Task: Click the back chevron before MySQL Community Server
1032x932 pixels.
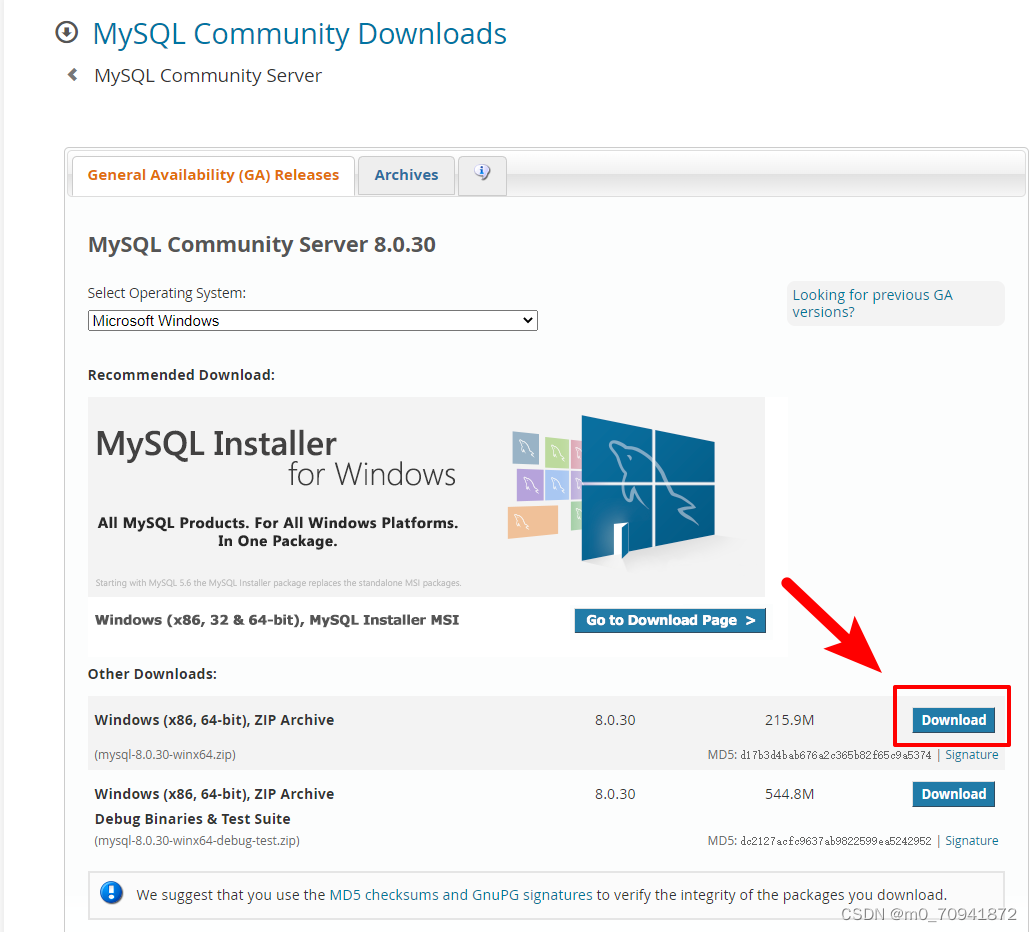Action: click(72, 75)
